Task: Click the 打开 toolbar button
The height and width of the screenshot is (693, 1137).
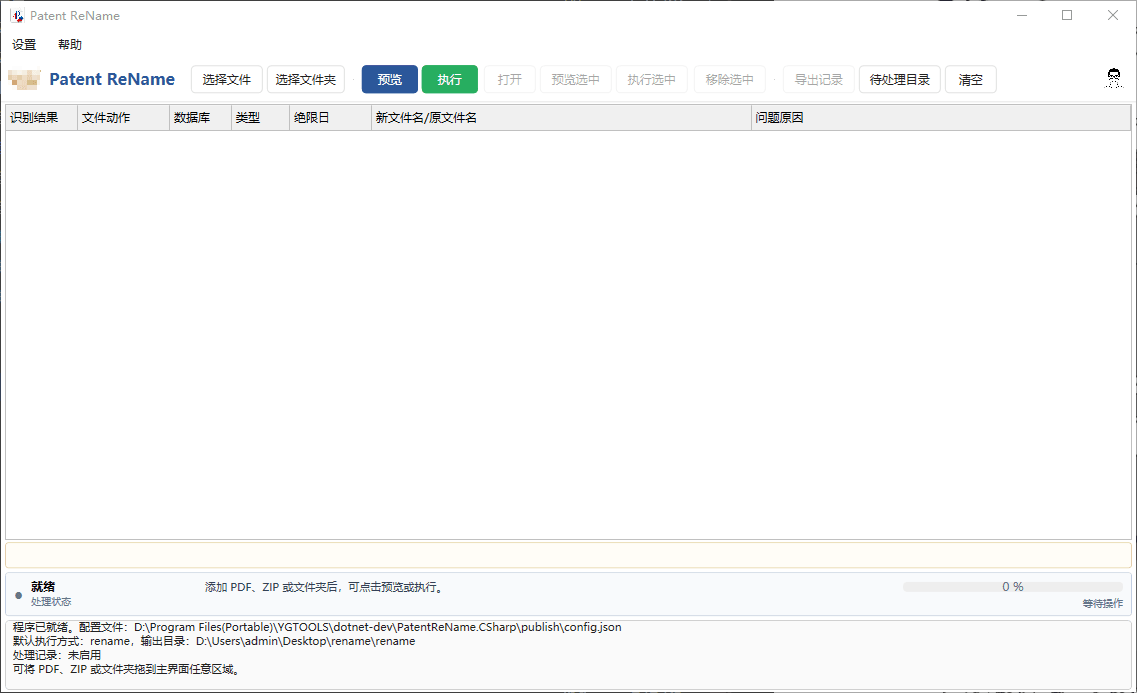Action: click(x=510, y=80)
